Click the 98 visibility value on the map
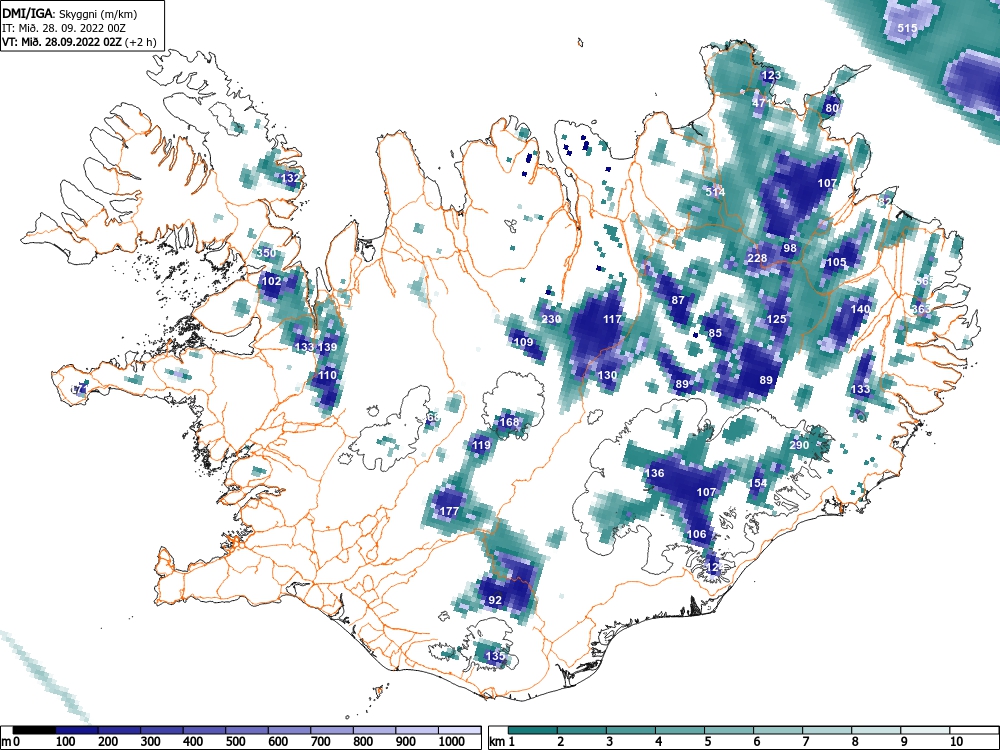Screen dimensions: 1000x750 (x=790, y=248)
